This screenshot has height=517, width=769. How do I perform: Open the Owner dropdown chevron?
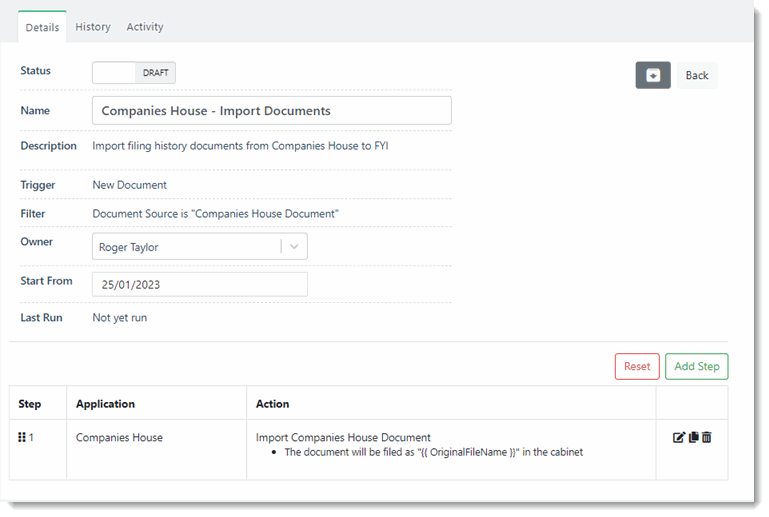point(294,247)
